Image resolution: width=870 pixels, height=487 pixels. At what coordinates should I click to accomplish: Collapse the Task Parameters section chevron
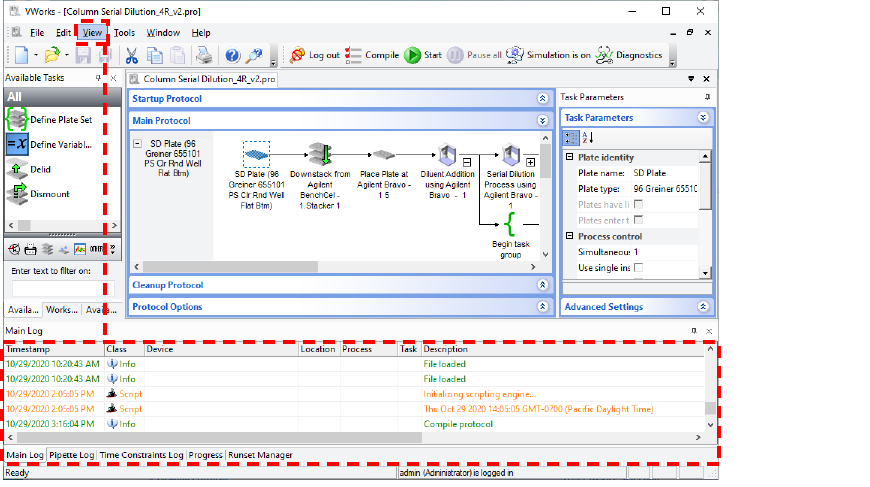703,118
